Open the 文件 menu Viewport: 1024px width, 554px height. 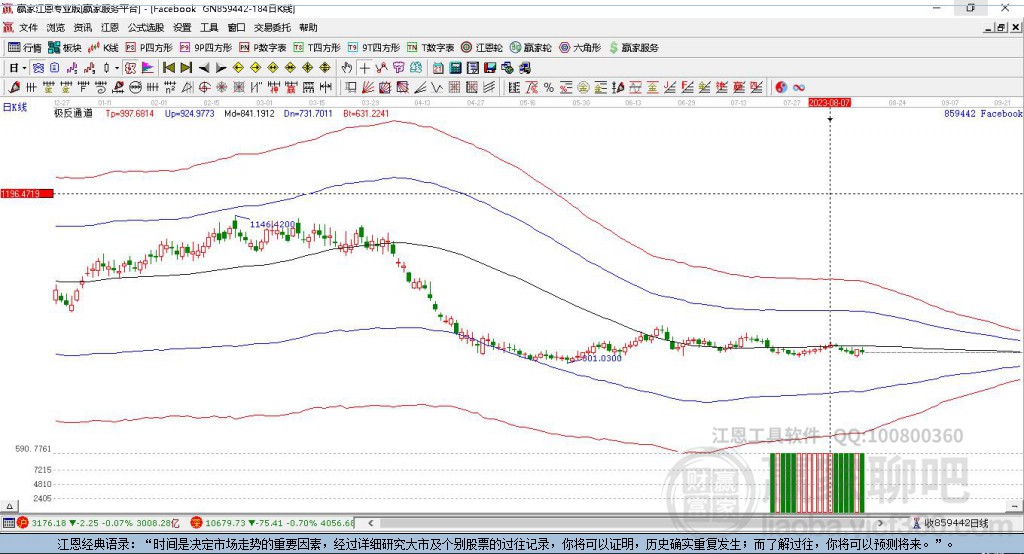click(x=28, y=27)
